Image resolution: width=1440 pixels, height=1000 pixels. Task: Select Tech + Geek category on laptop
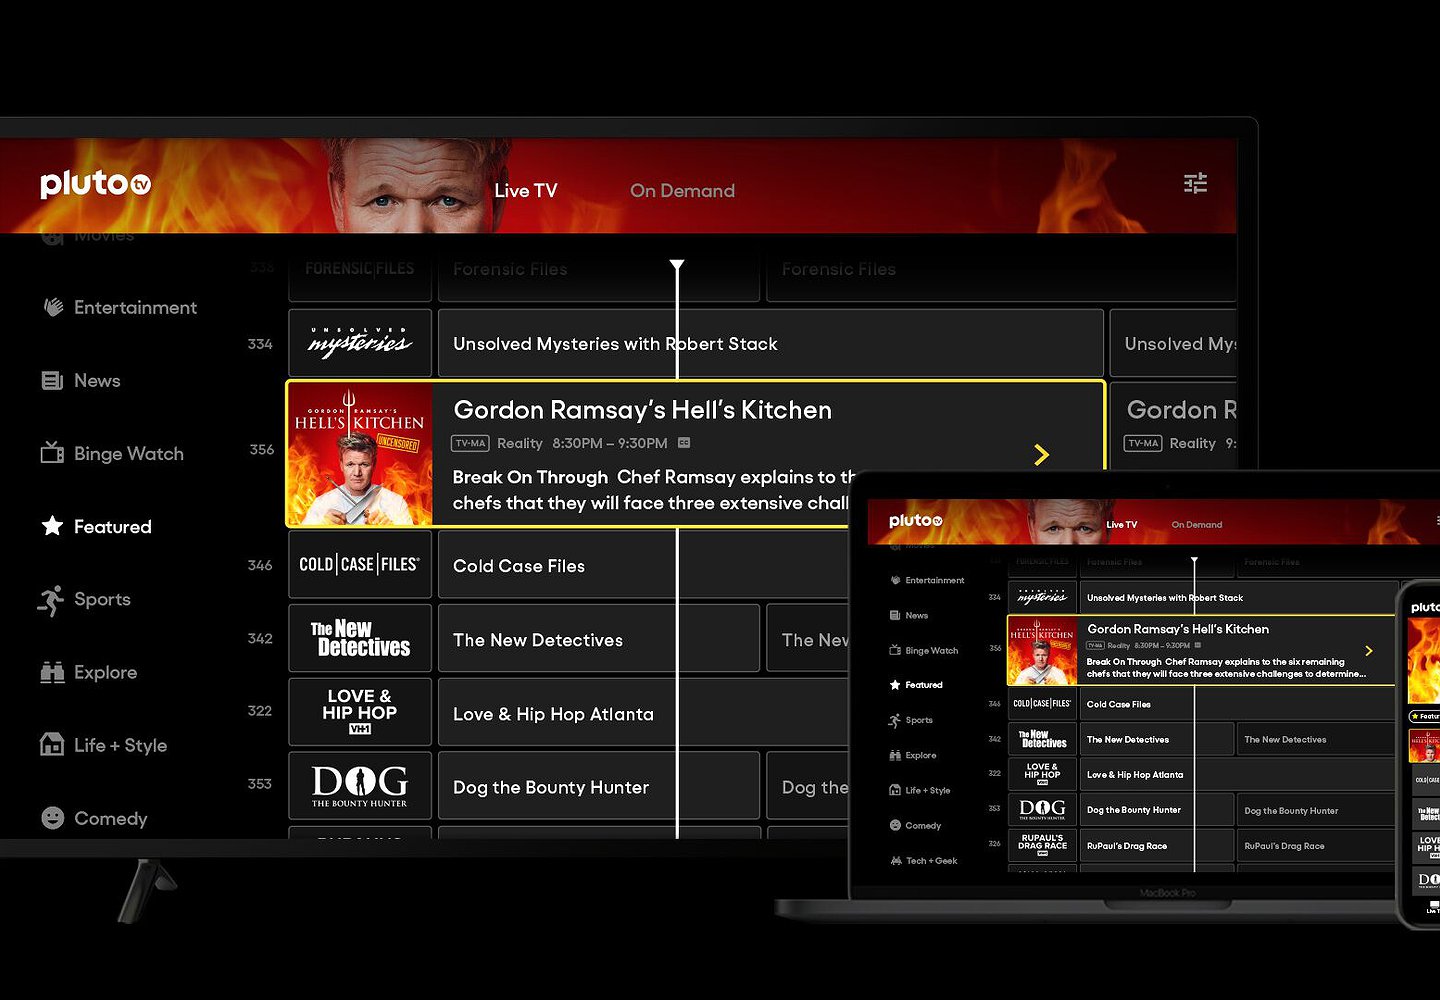pos(930,861)
